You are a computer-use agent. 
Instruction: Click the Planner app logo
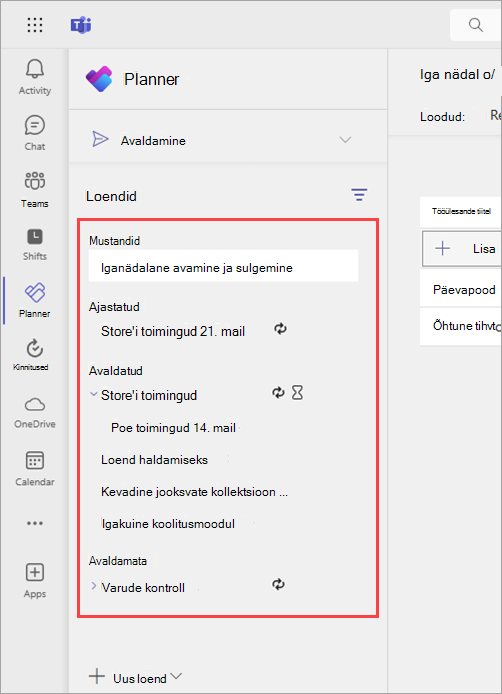99,79
